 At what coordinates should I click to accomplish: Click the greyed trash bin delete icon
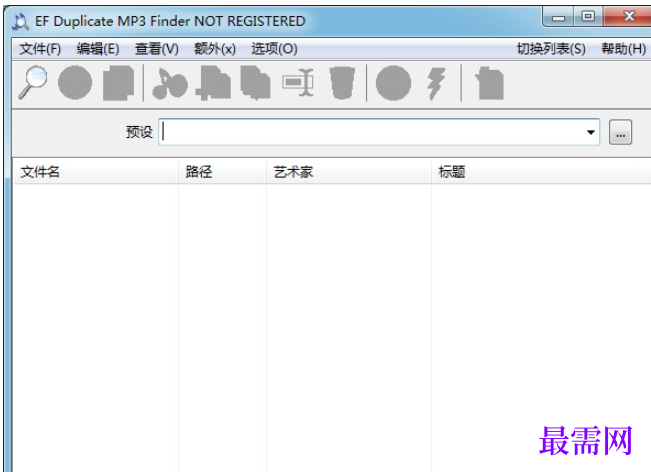coord(343,83)
